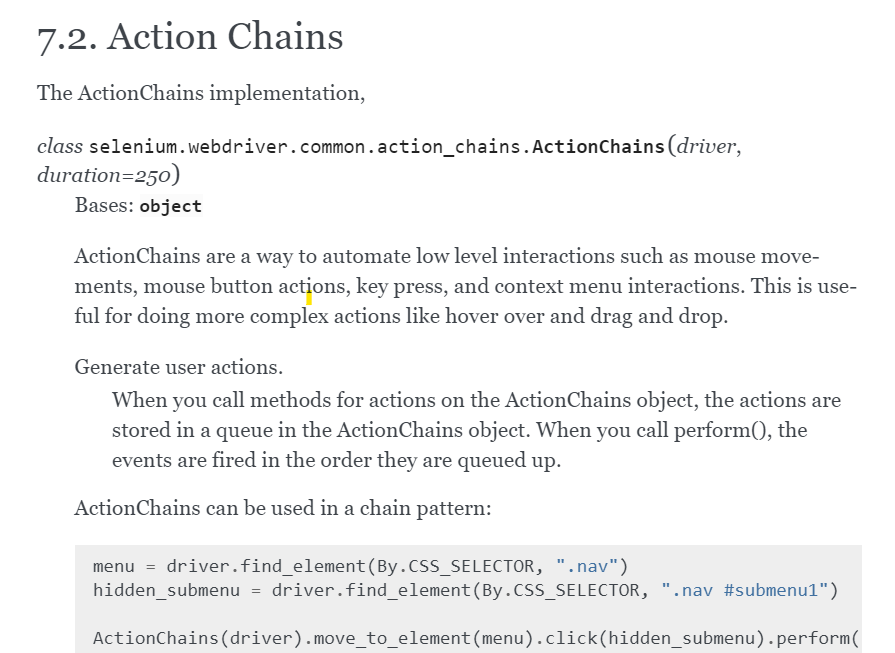895x653 pixels.
Task: Click "The ActionChains implementation," sentence
Action: click(201, 93)
